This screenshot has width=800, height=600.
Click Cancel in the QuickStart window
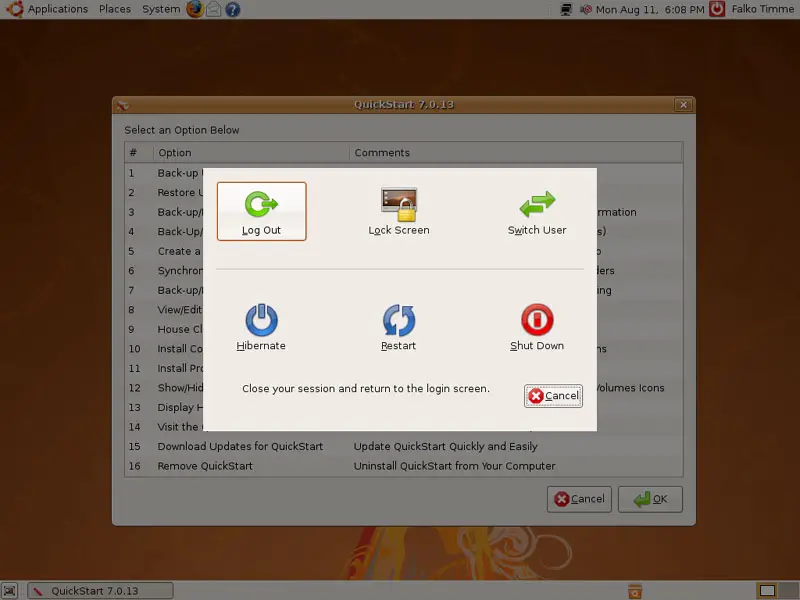[x=579, y=499]
